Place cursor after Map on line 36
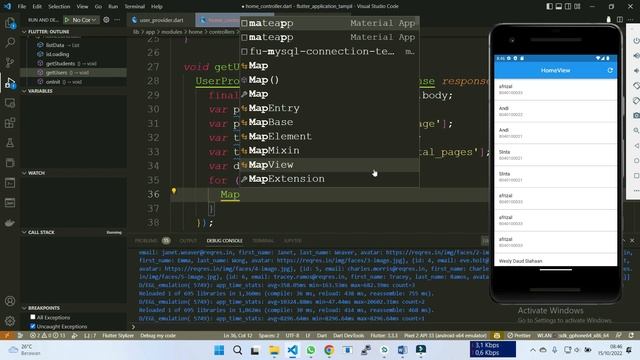 [x=240, y=195]
